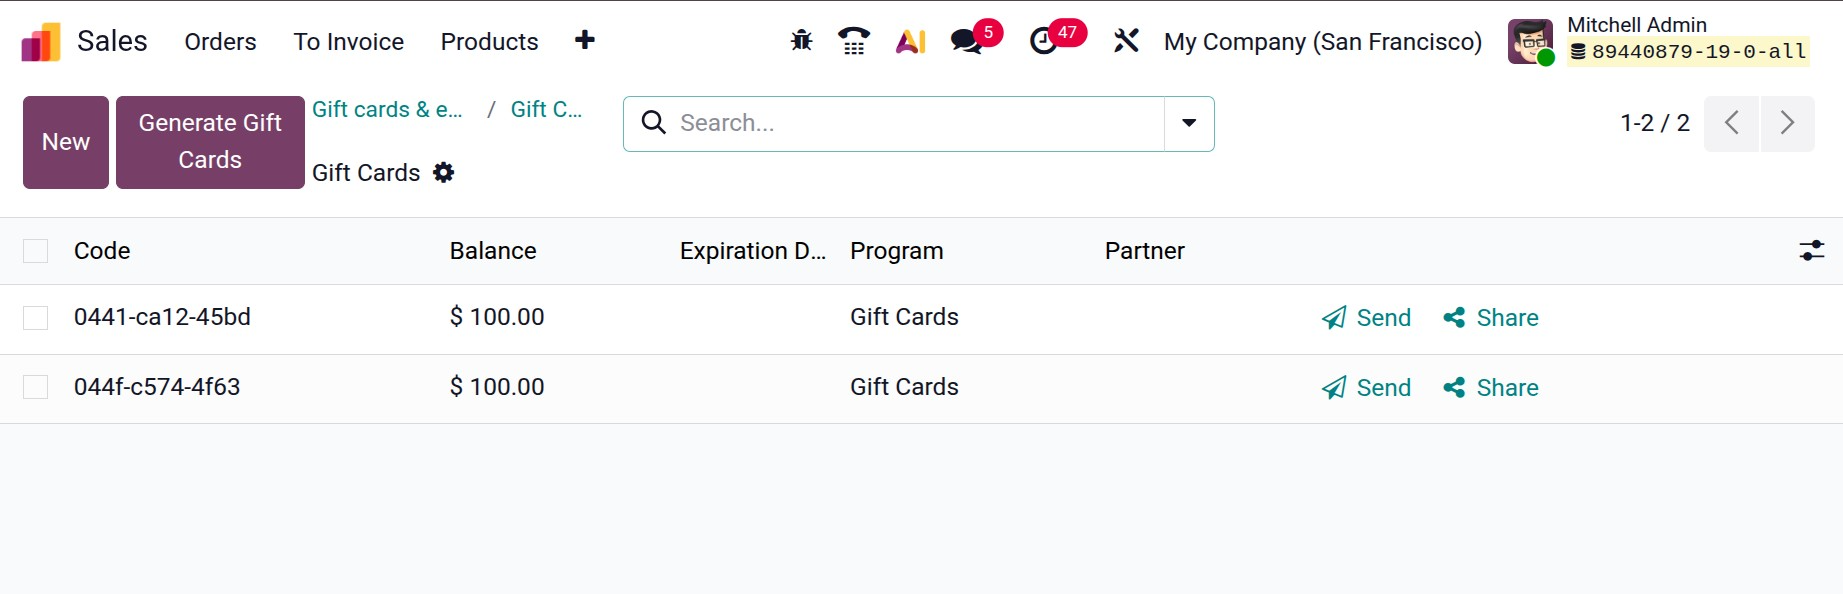Open the optional columns adjust settings
Image resolution: width=1843 pixels, height=594 pixels.
(x=1811, y=250)
